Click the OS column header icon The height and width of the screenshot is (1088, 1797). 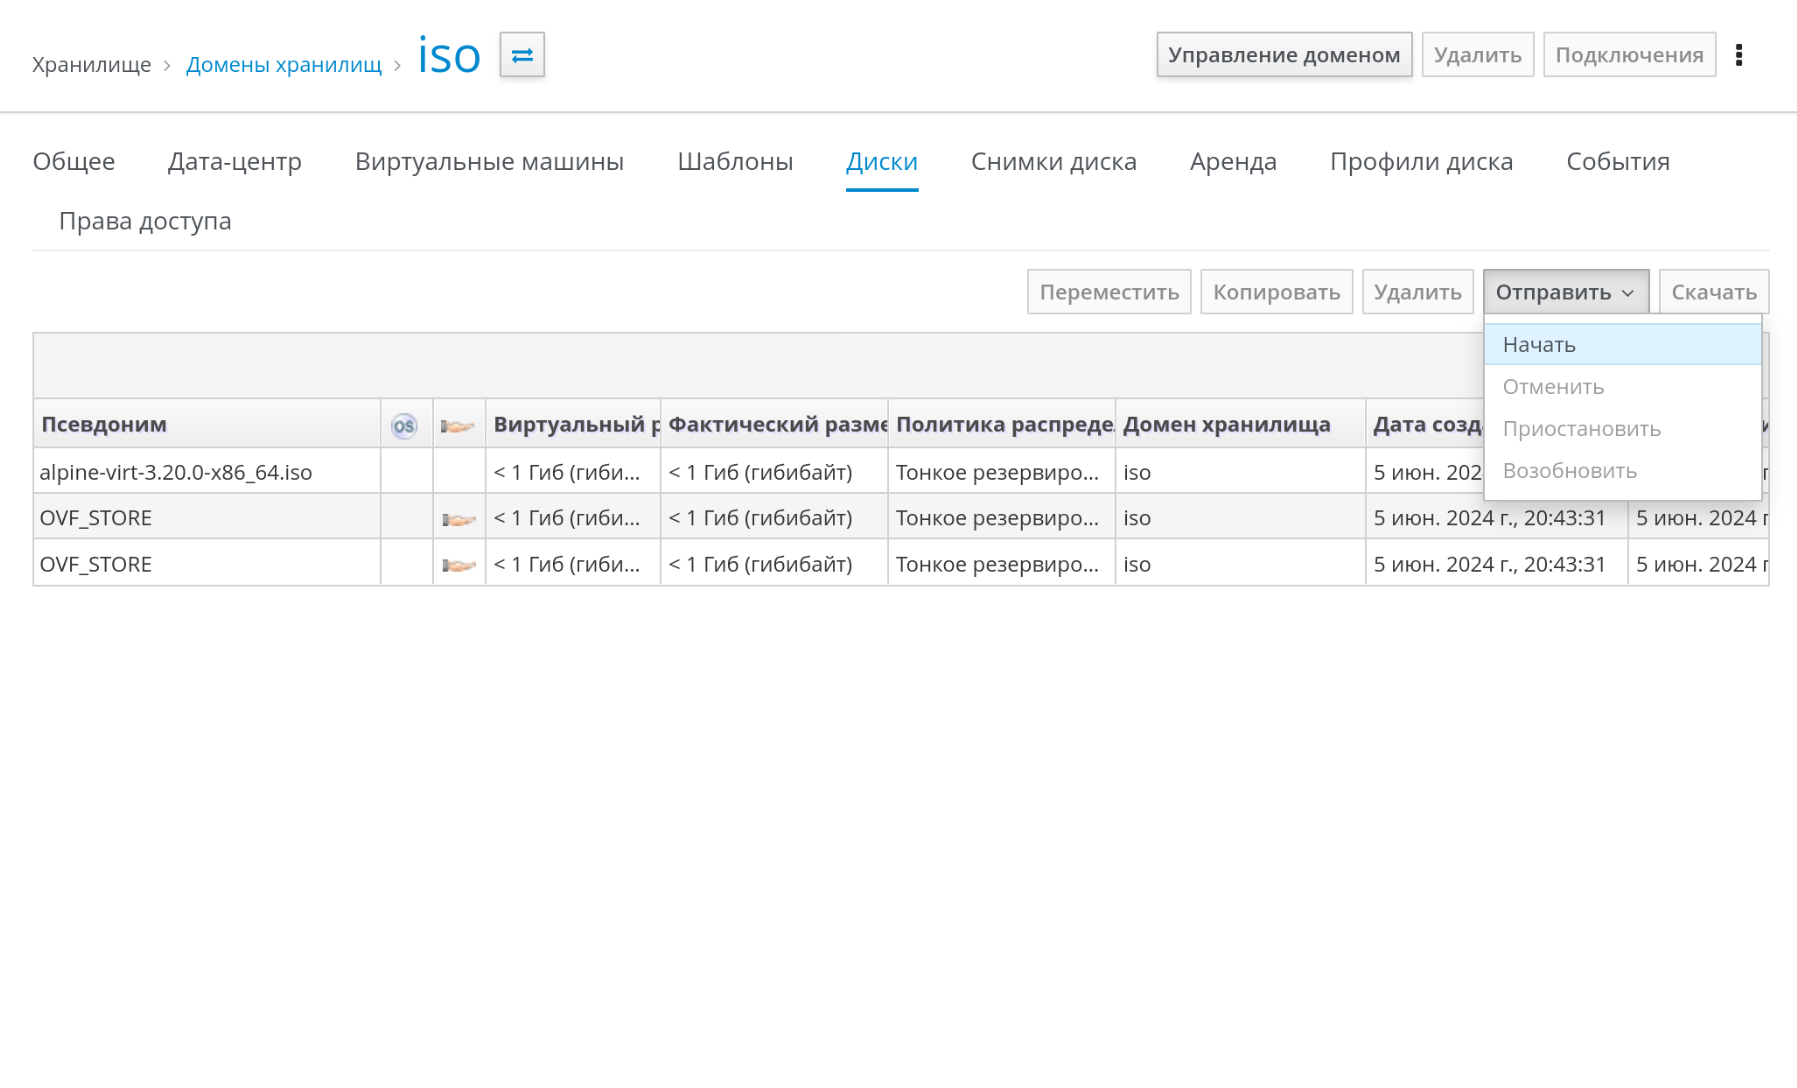pyautogui.click(x=404, y=425)
